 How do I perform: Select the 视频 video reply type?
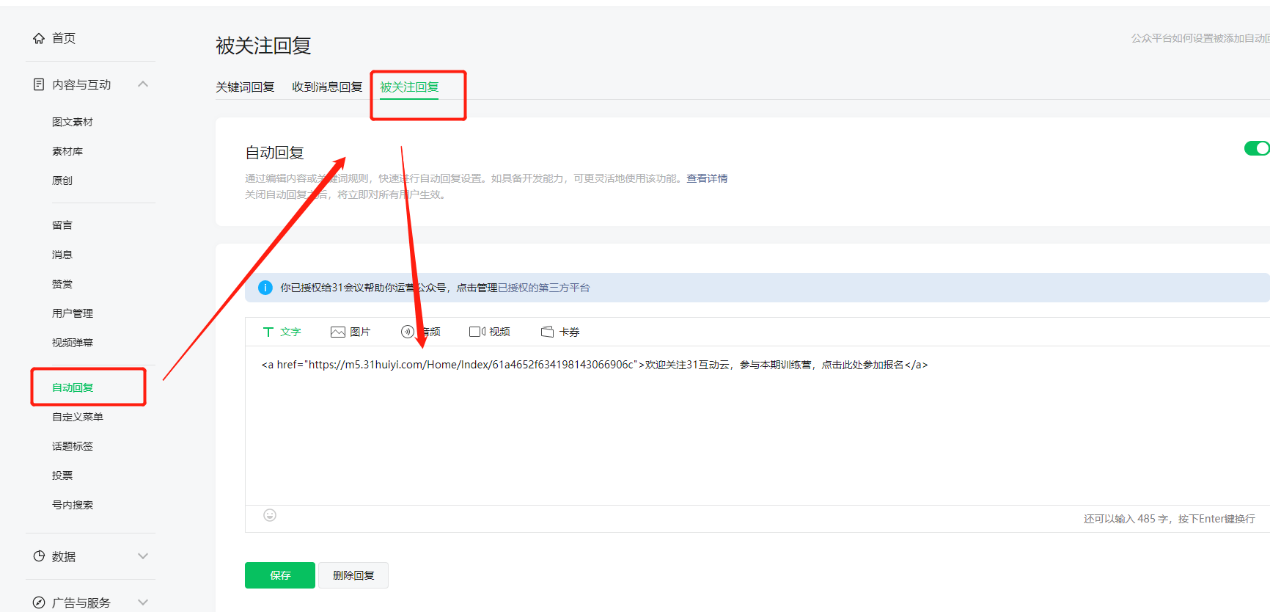(x=490, y=331)
